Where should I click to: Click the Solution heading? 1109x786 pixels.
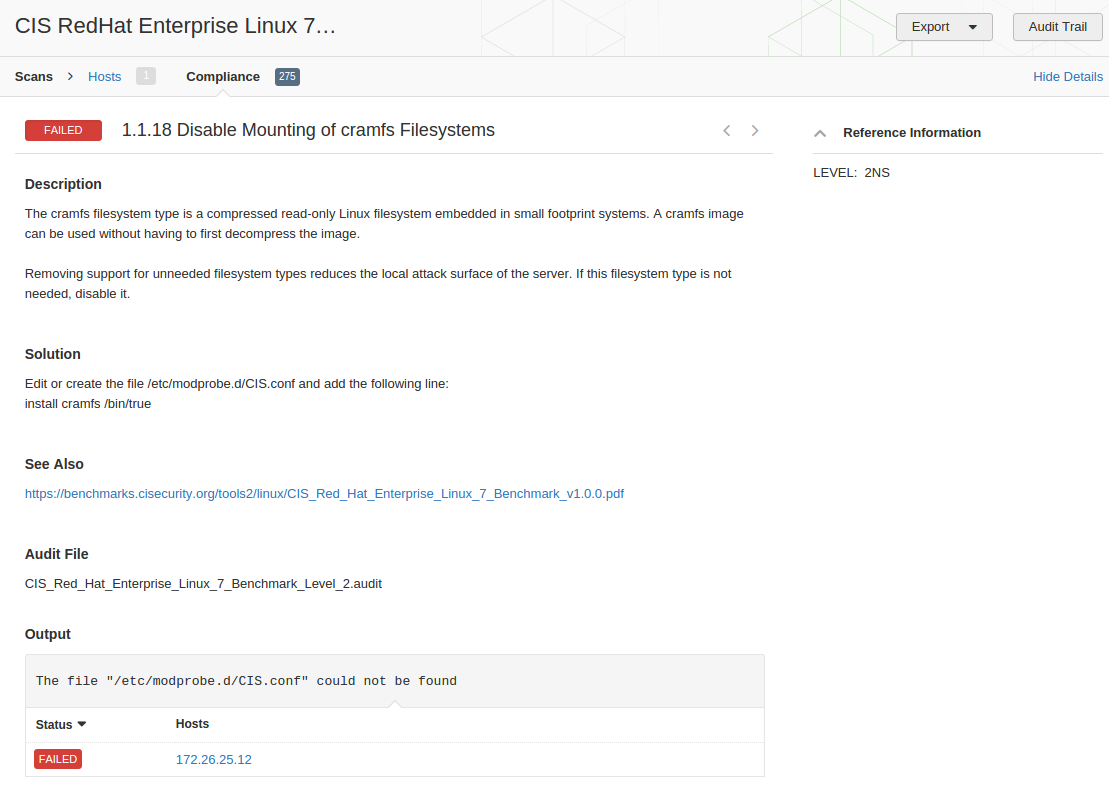(x=52, y=354)
